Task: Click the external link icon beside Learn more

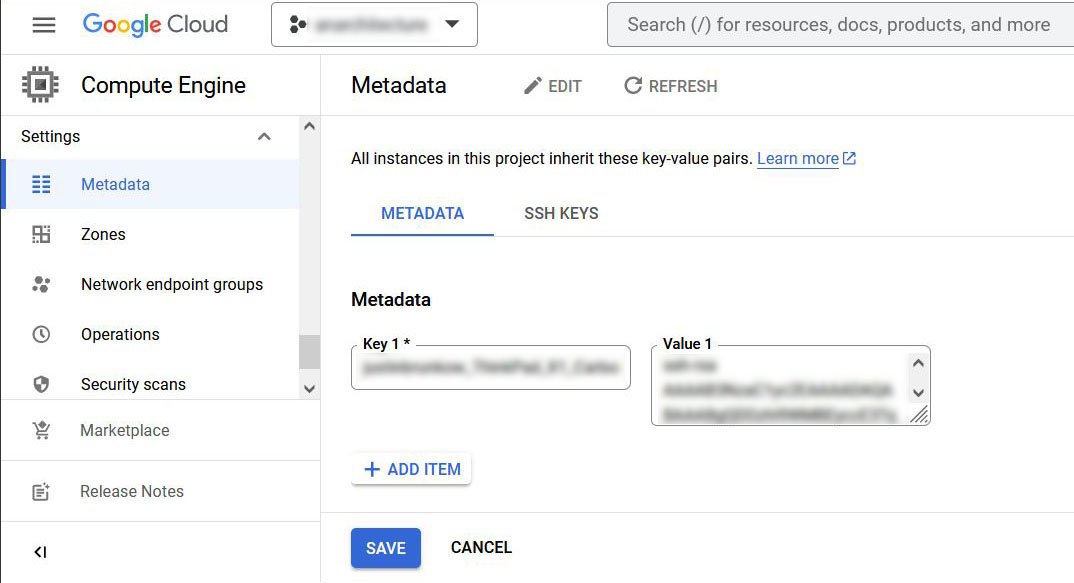Action: (x=849, y=158)
